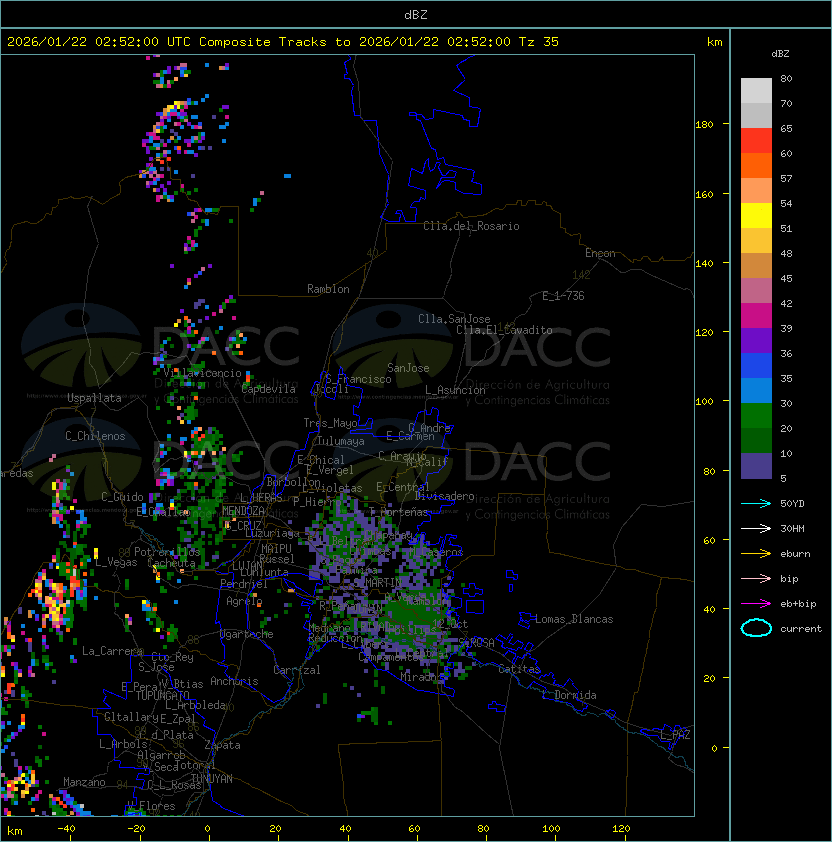The width and height of the screenshot is (832, 842).
Task: Pick the blue 36 dBZ color swatch
Action: pos(756,365)
